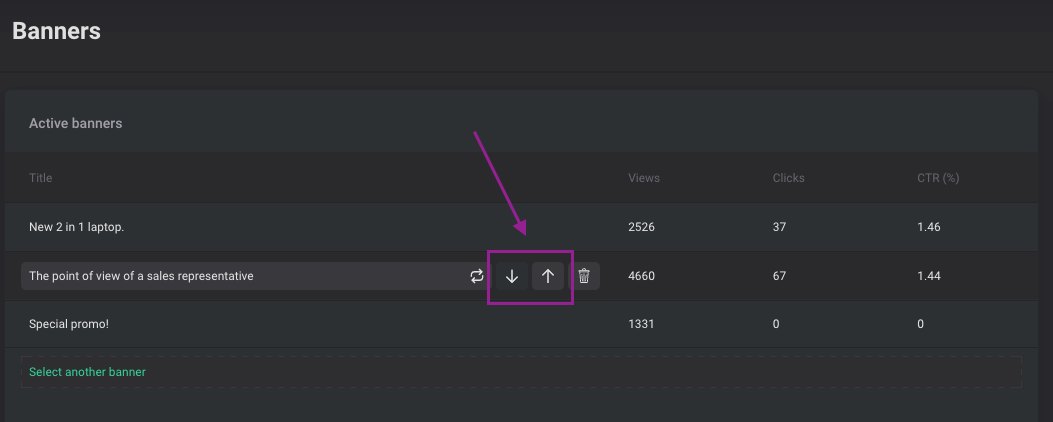Select The point of view of a sales representative title
The image size is (1053, 422).
(x=141, y=276)
